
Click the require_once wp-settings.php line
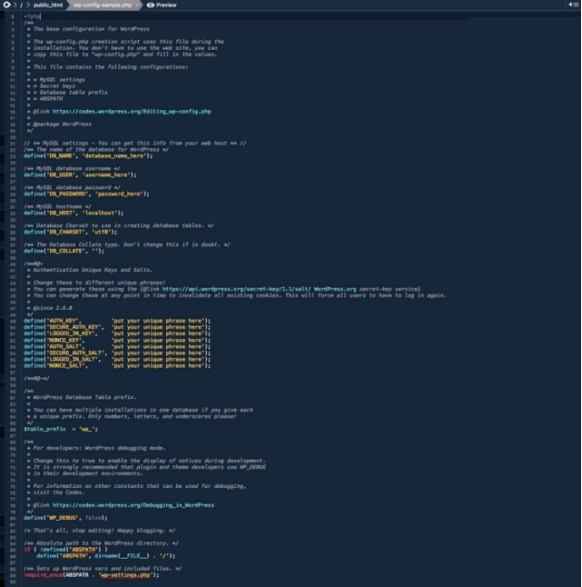91,575
